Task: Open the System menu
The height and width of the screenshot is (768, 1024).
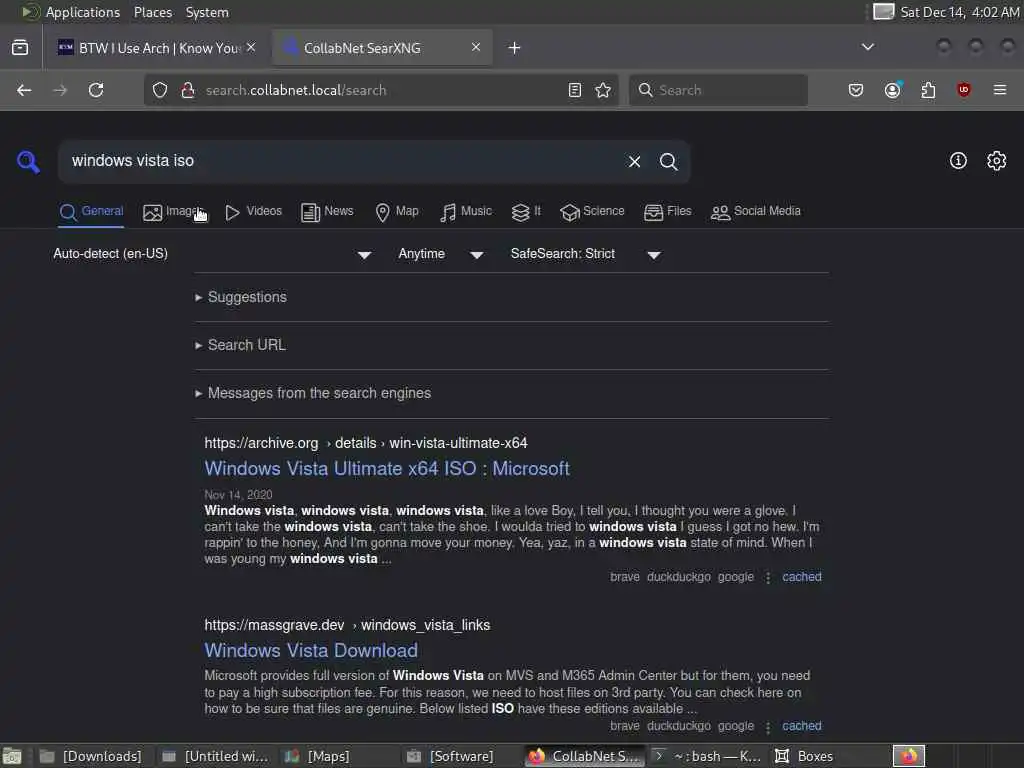Action: pos(207,12)
